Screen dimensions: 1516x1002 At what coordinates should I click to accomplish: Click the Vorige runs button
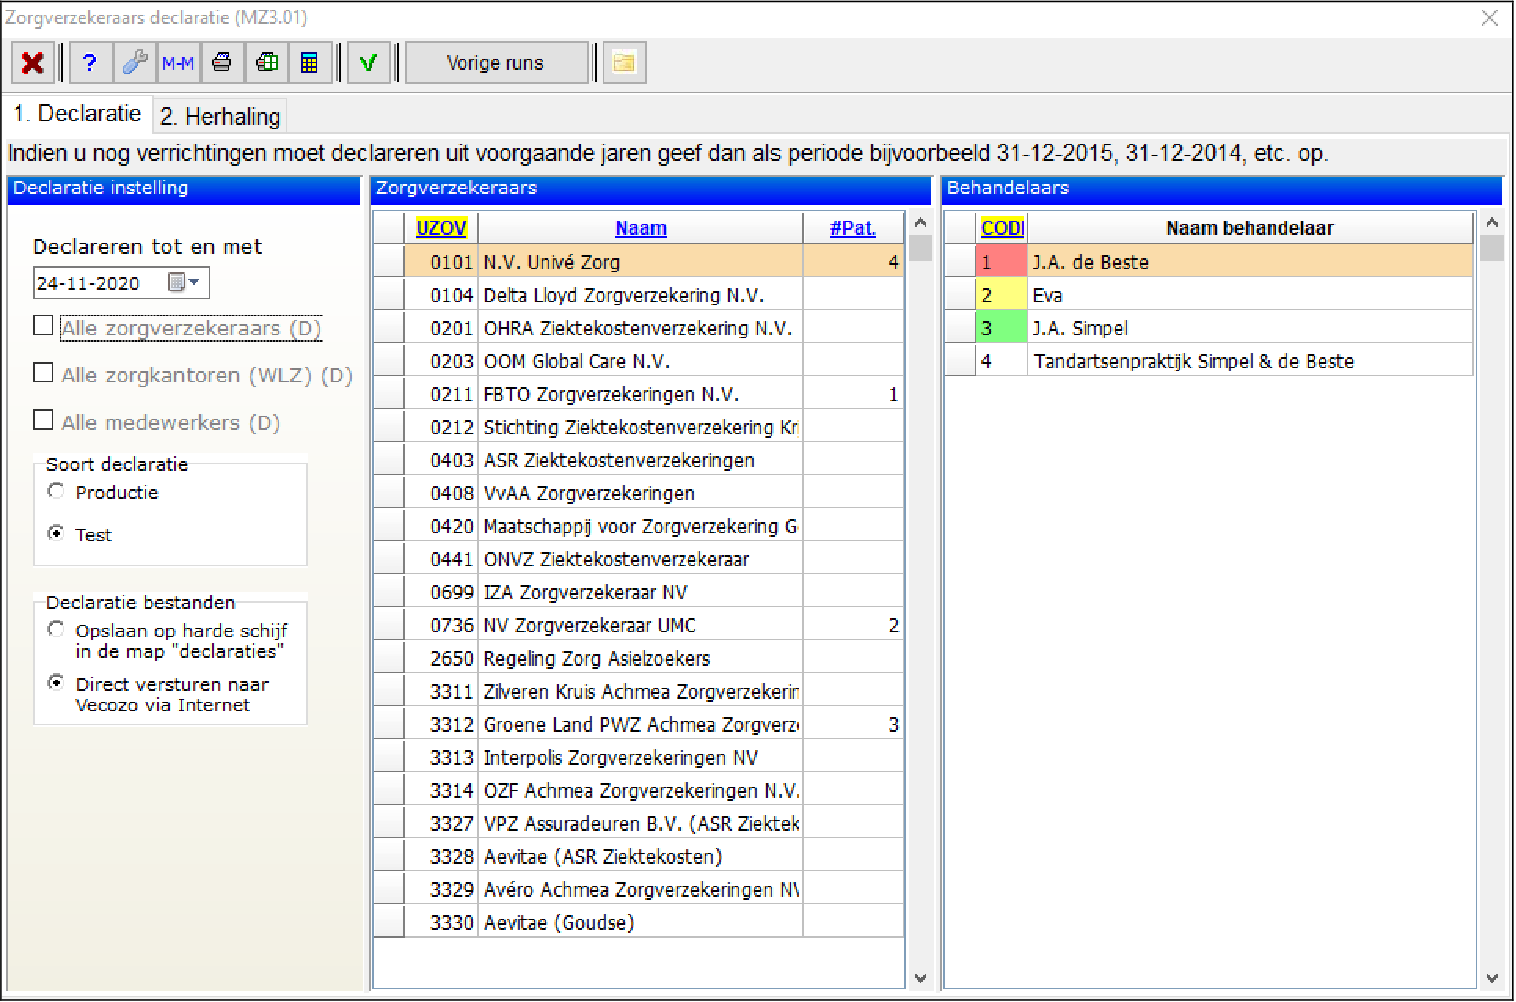(x=496, y=63)
